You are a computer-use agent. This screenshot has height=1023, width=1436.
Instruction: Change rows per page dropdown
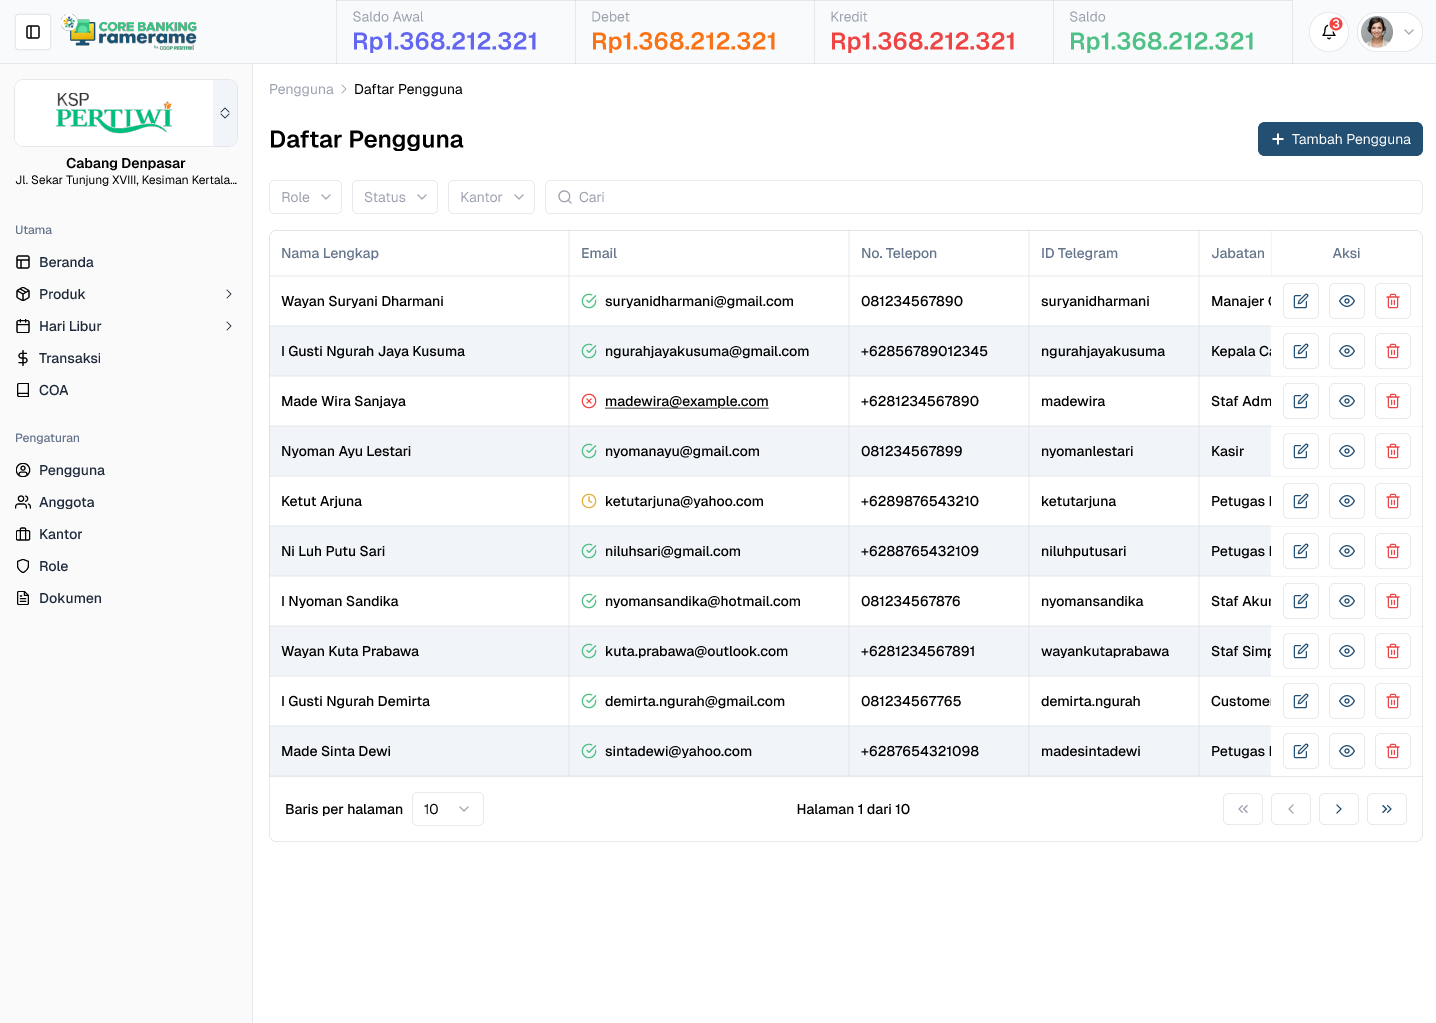click(x=447, y=809)
